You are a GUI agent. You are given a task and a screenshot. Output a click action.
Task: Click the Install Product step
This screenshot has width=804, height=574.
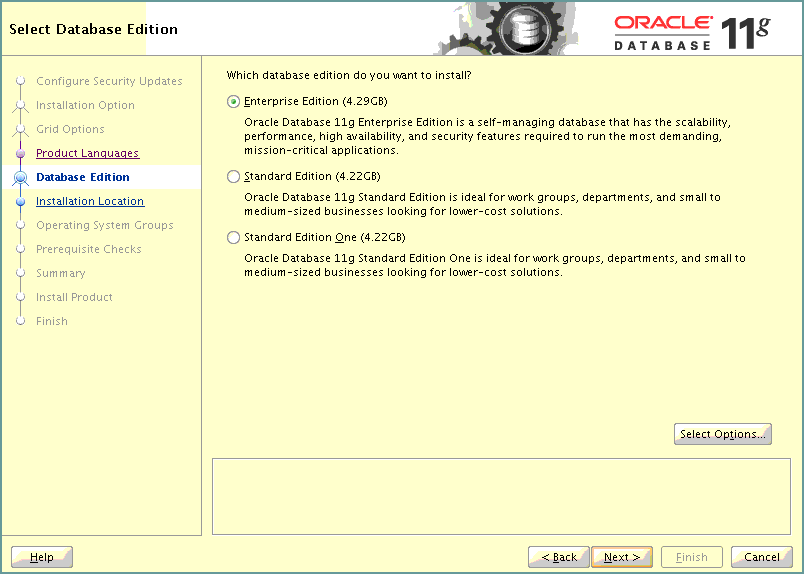(x=74, y=297)
